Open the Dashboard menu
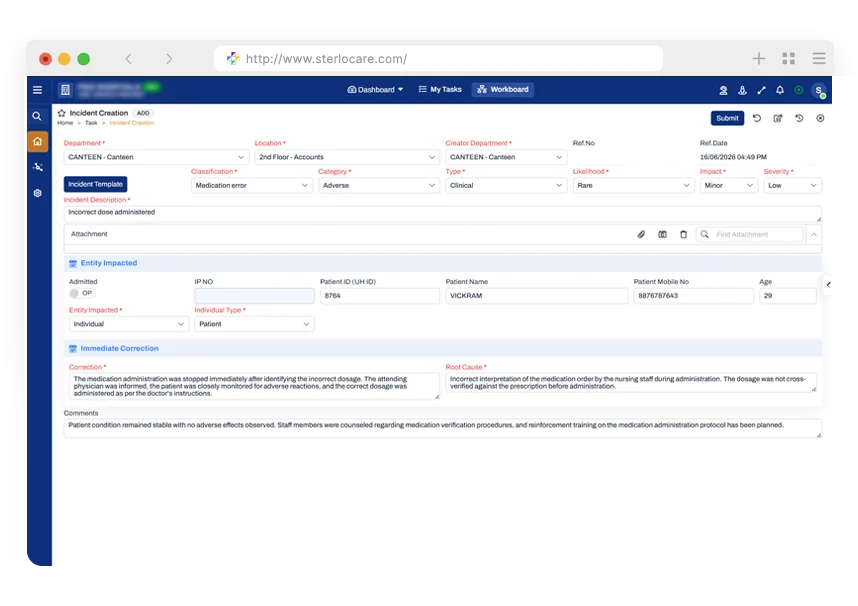This screenshot has width=858, height=606. pos(375,90)
